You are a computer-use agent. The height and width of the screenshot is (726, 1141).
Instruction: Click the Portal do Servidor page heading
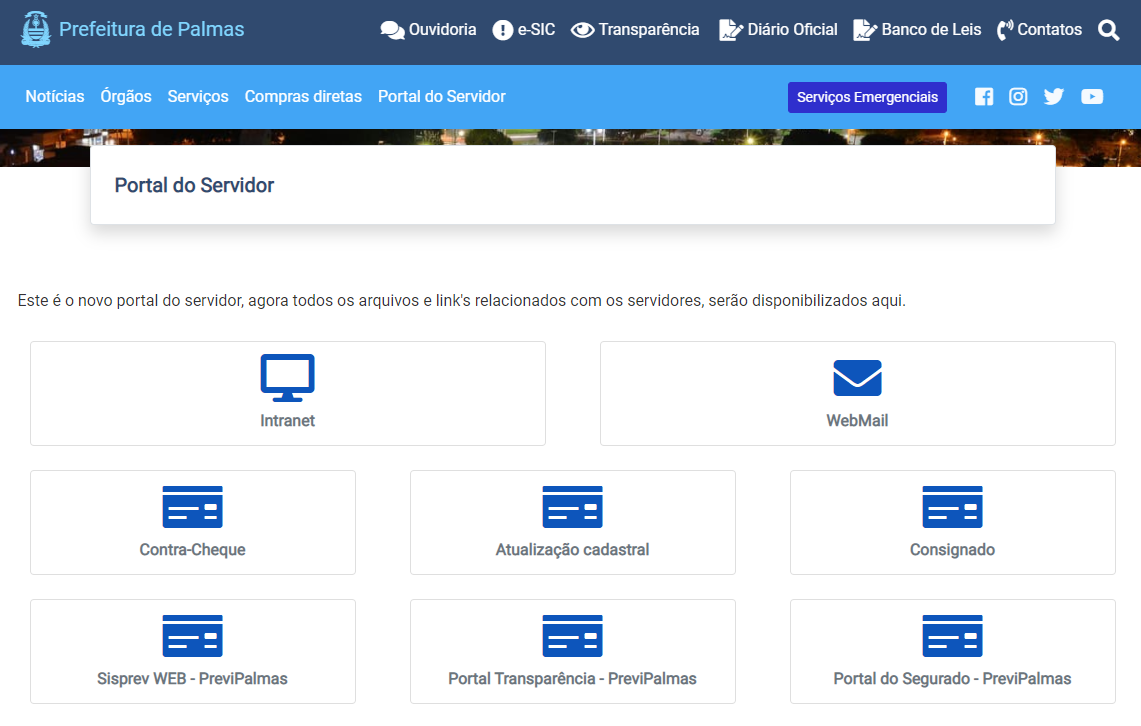coord(194,186)
